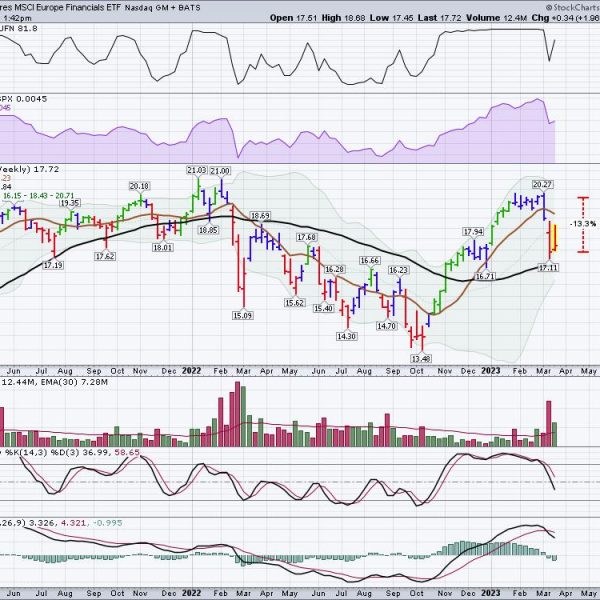Click the 20.27 recent high label
600x600 pixels.
tap(542, 184)
